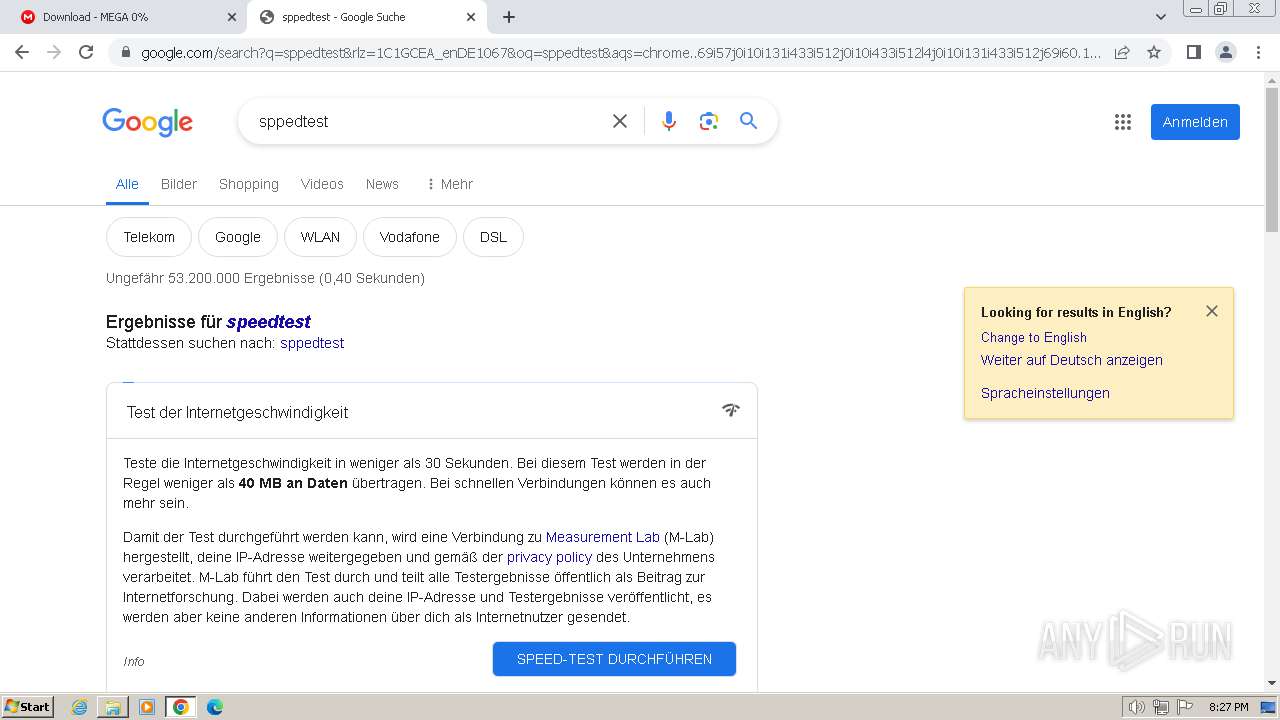Launch media player from taskbar

147,707
